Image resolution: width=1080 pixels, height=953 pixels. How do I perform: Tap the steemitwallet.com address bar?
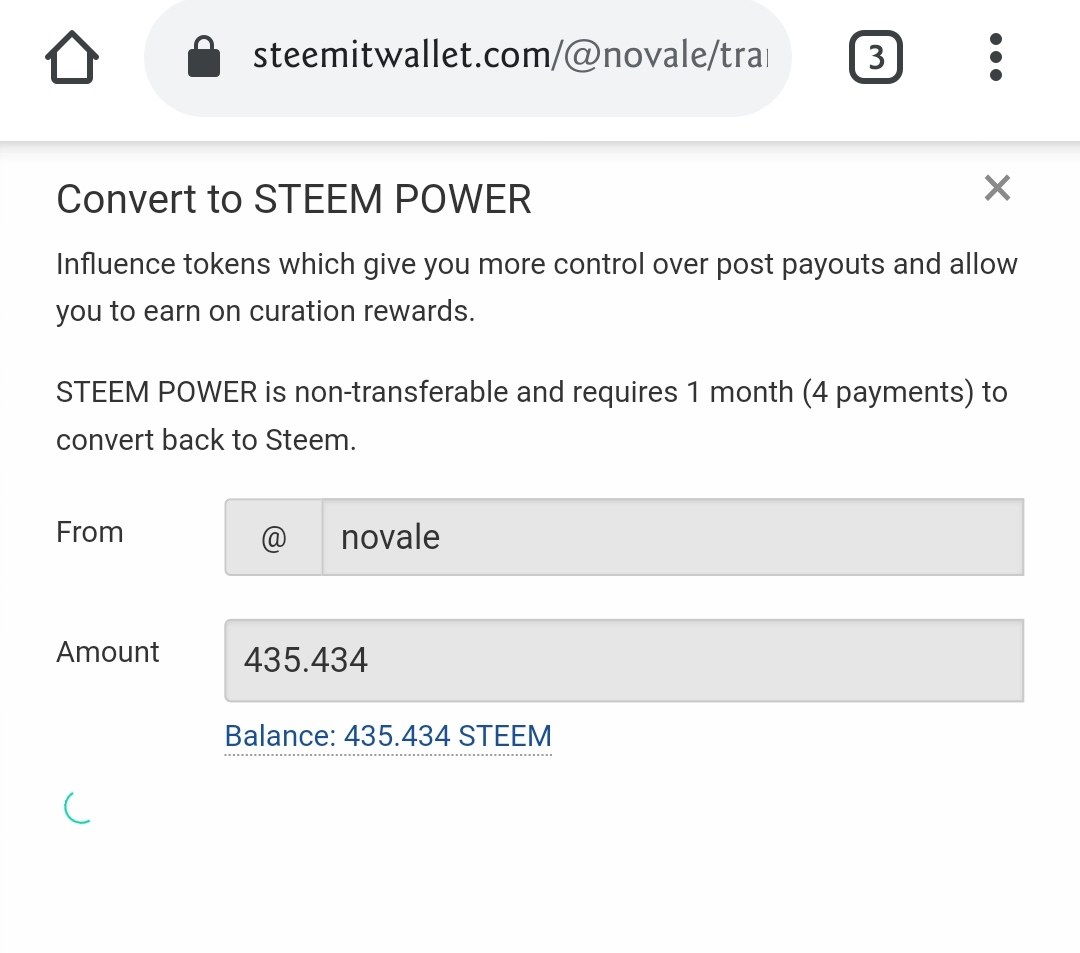510,56
